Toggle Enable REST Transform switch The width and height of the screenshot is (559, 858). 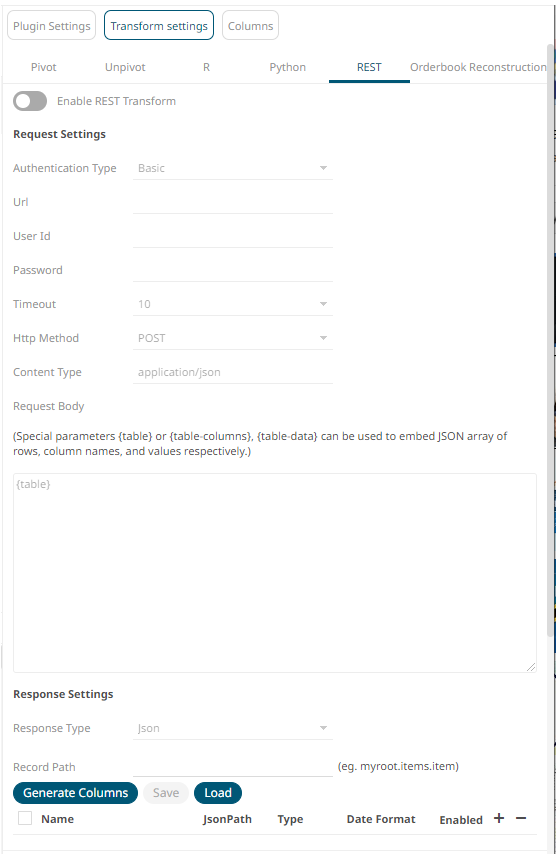tap(30, 101)
